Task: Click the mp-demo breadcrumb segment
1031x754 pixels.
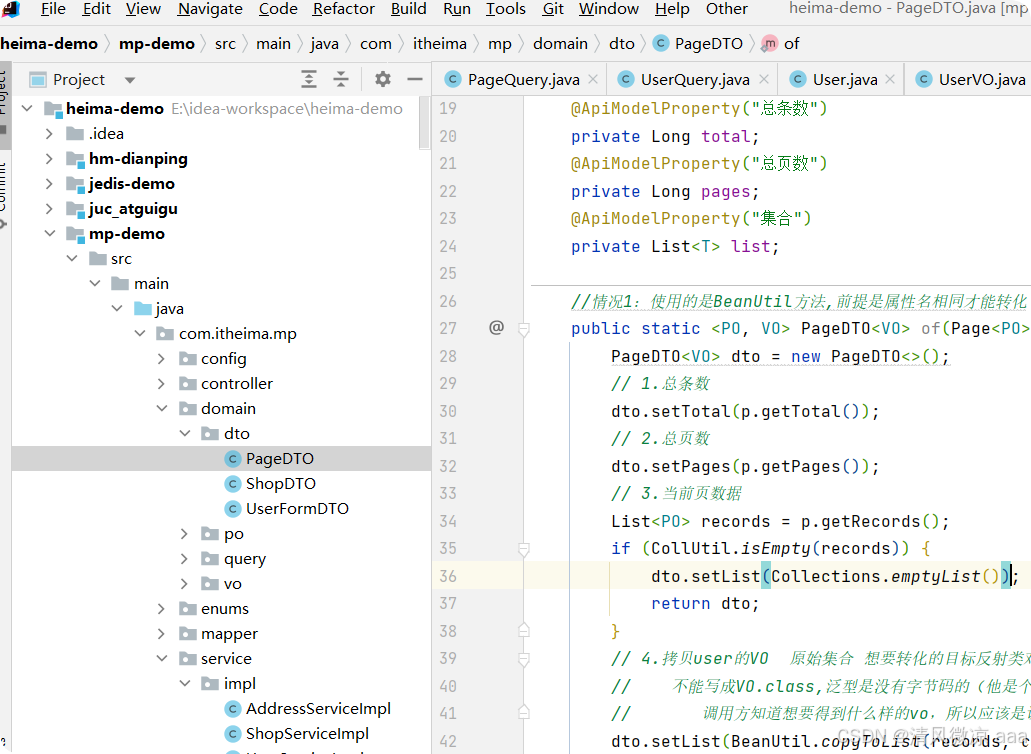Action: pyautogui.click(x=156, y=44)
